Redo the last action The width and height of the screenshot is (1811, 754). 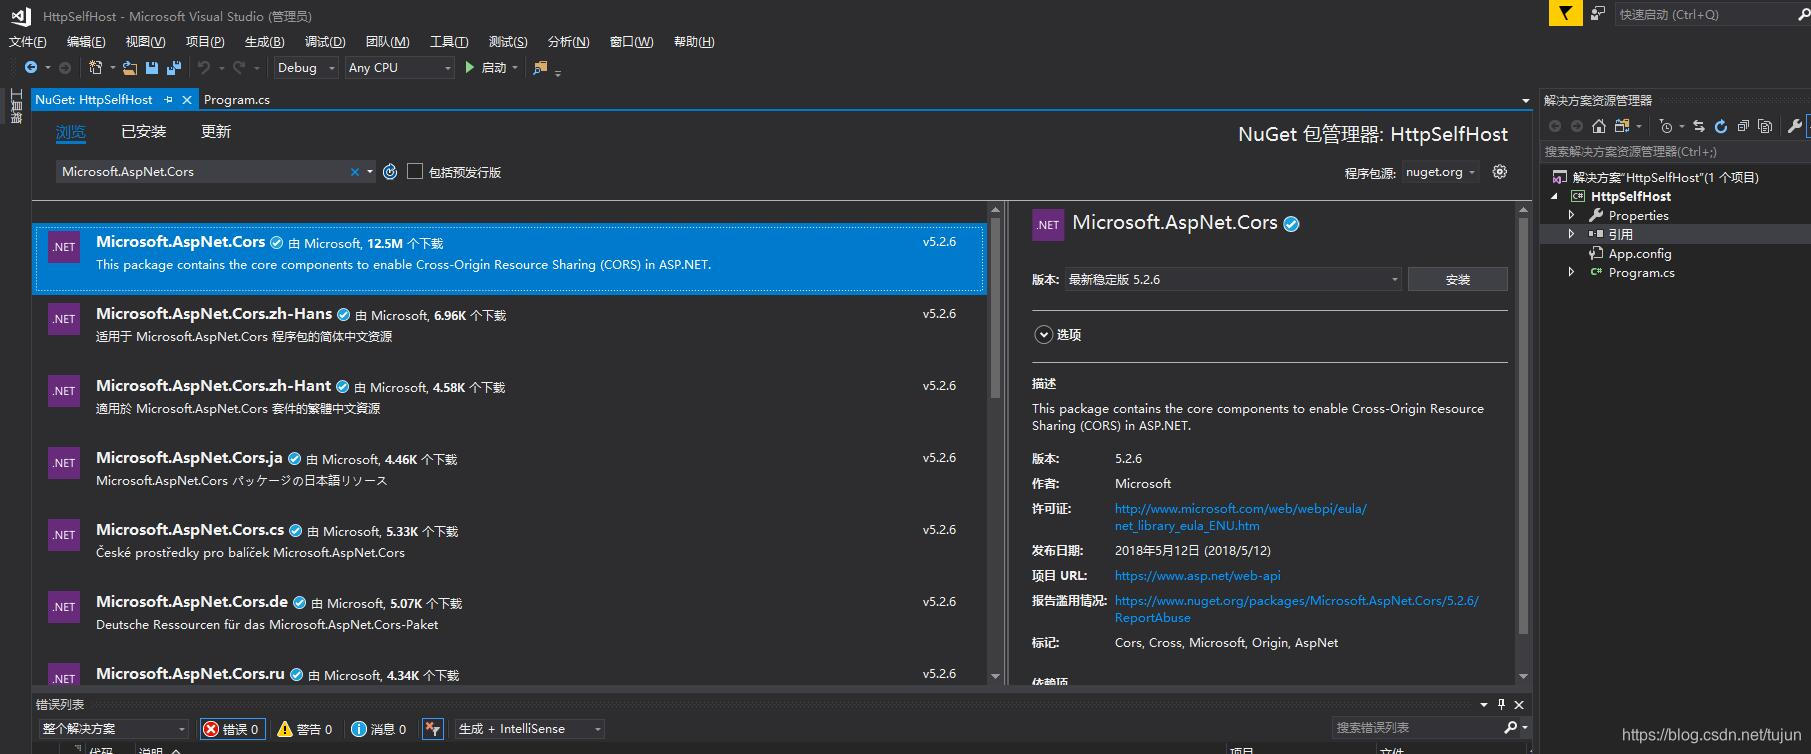[x=239, y=67]
